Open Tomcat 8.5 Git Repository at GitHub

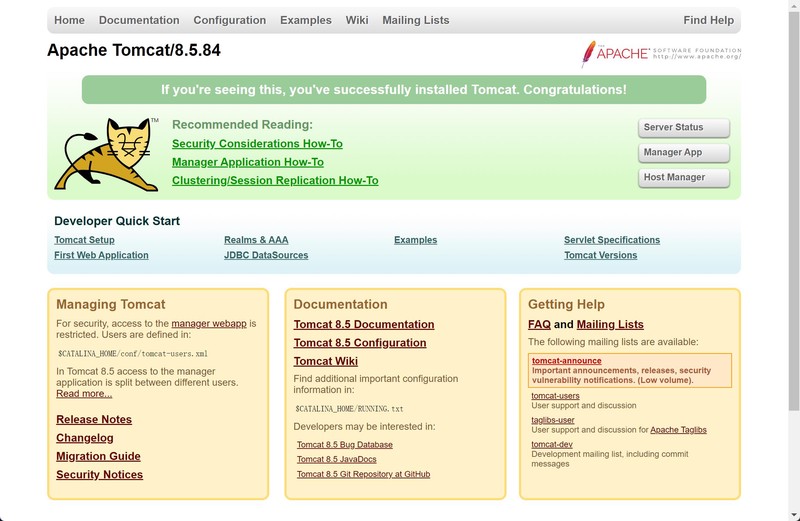pyautogui.click(x=363, y=475)
